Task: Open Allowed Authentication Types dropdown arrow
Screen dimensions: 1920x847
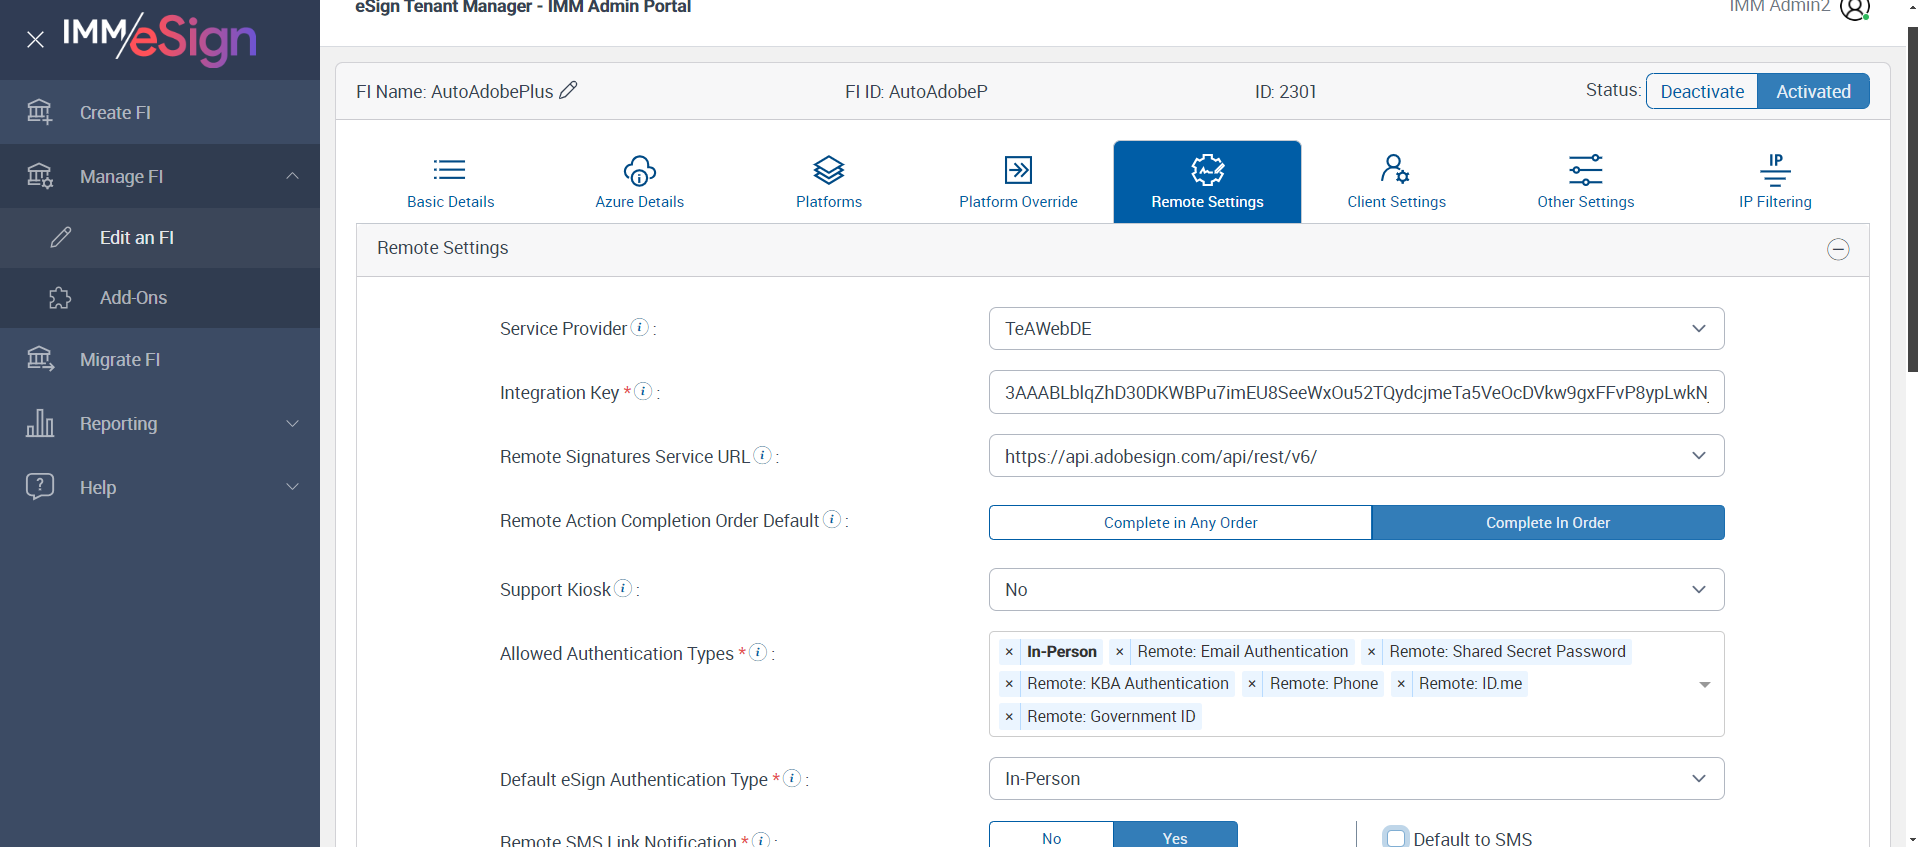Action: [x=1705, y=684]
